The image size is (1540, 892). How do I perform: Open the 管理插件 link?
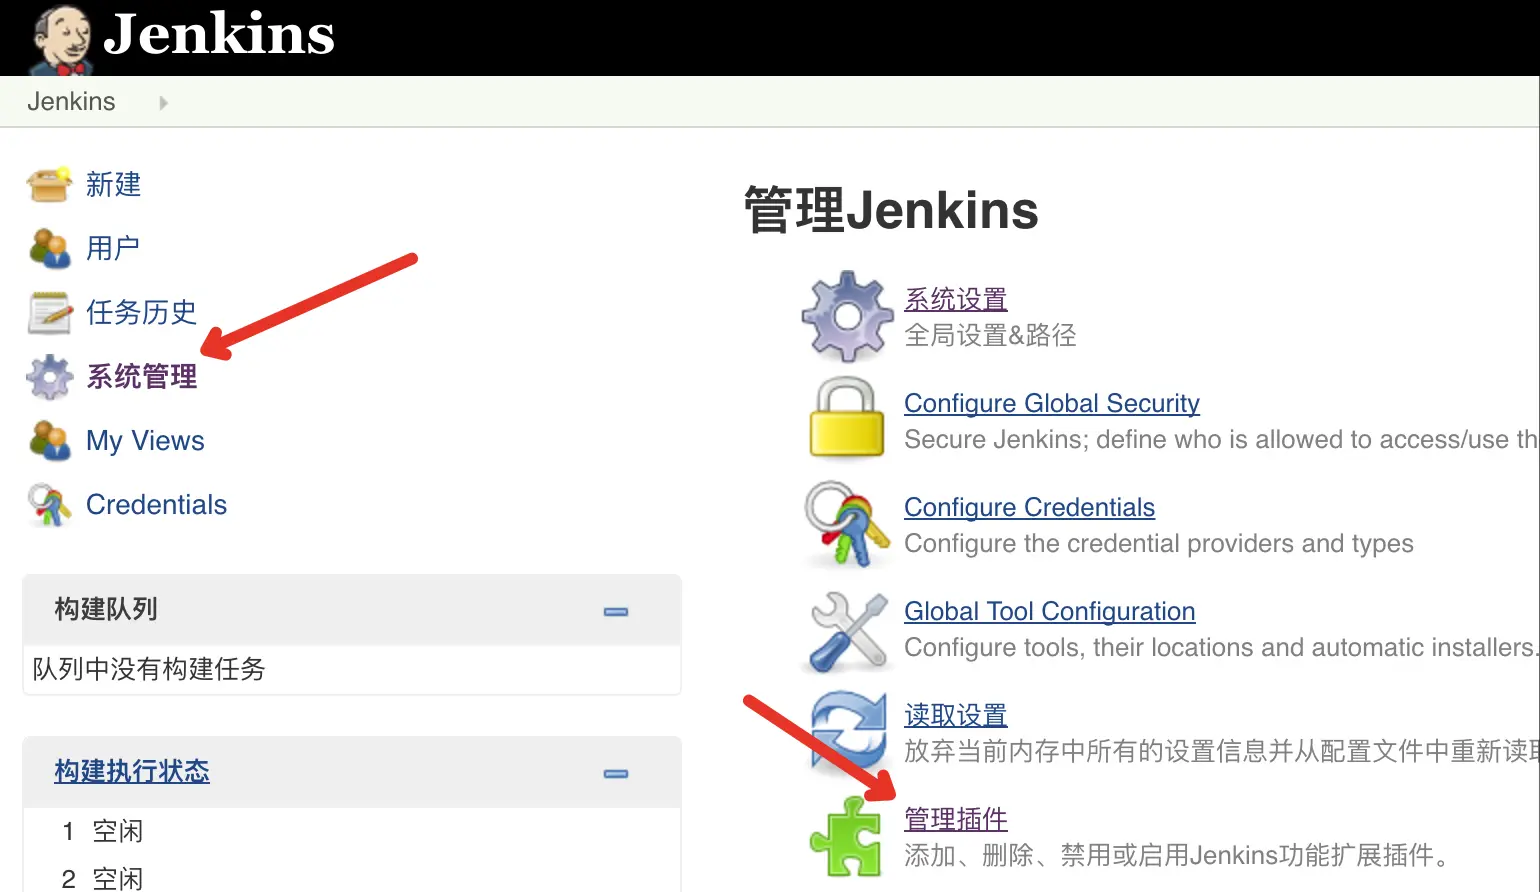[955, 819]
